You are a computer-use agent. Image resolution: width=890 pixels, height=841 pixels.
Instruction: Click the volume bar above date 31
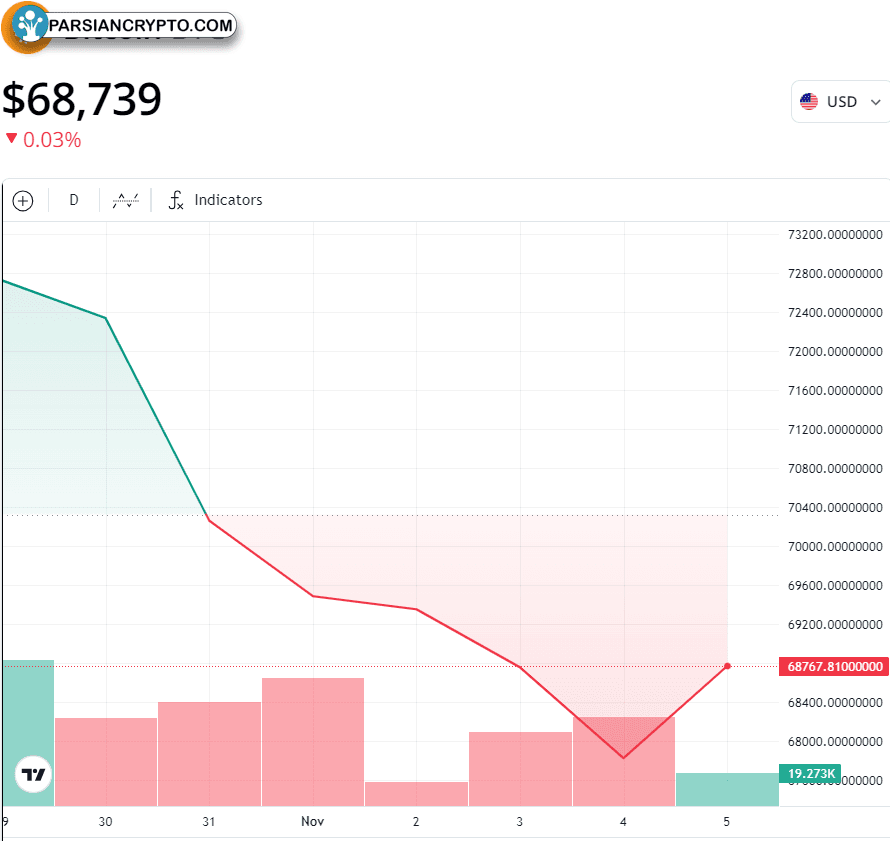209,754
